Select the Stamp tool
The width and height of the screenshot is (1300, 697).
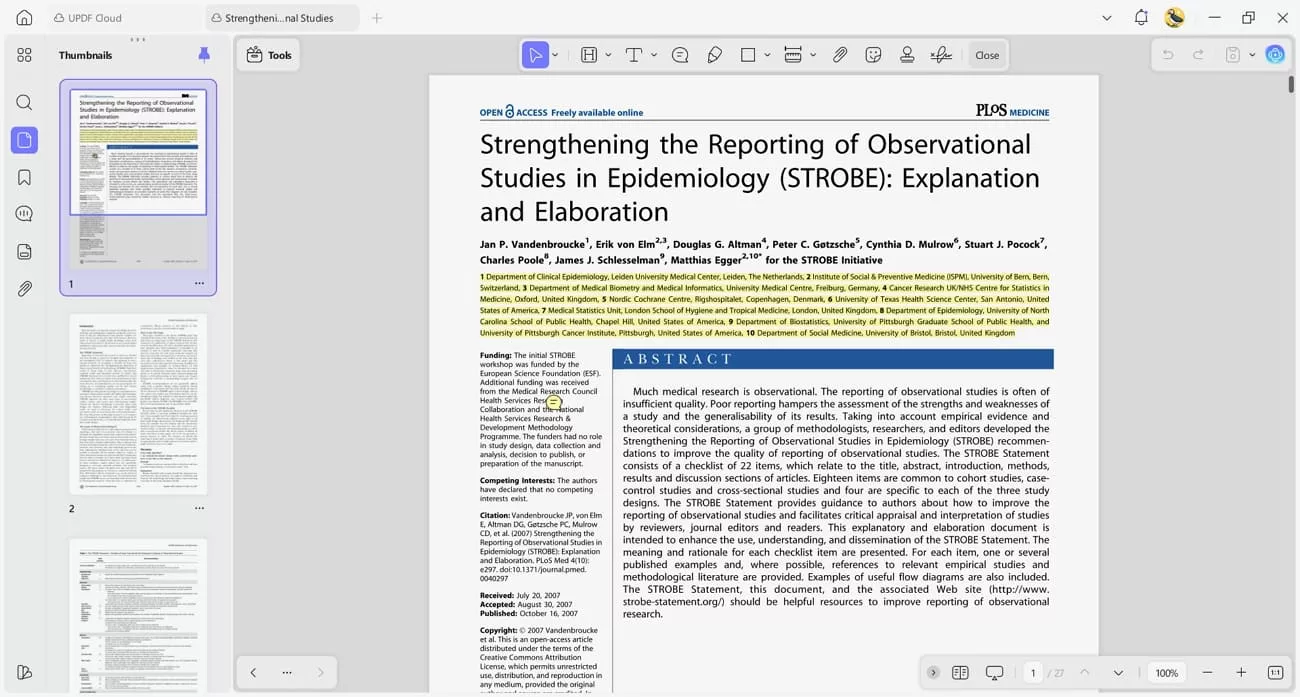click(x=907, y=55)
